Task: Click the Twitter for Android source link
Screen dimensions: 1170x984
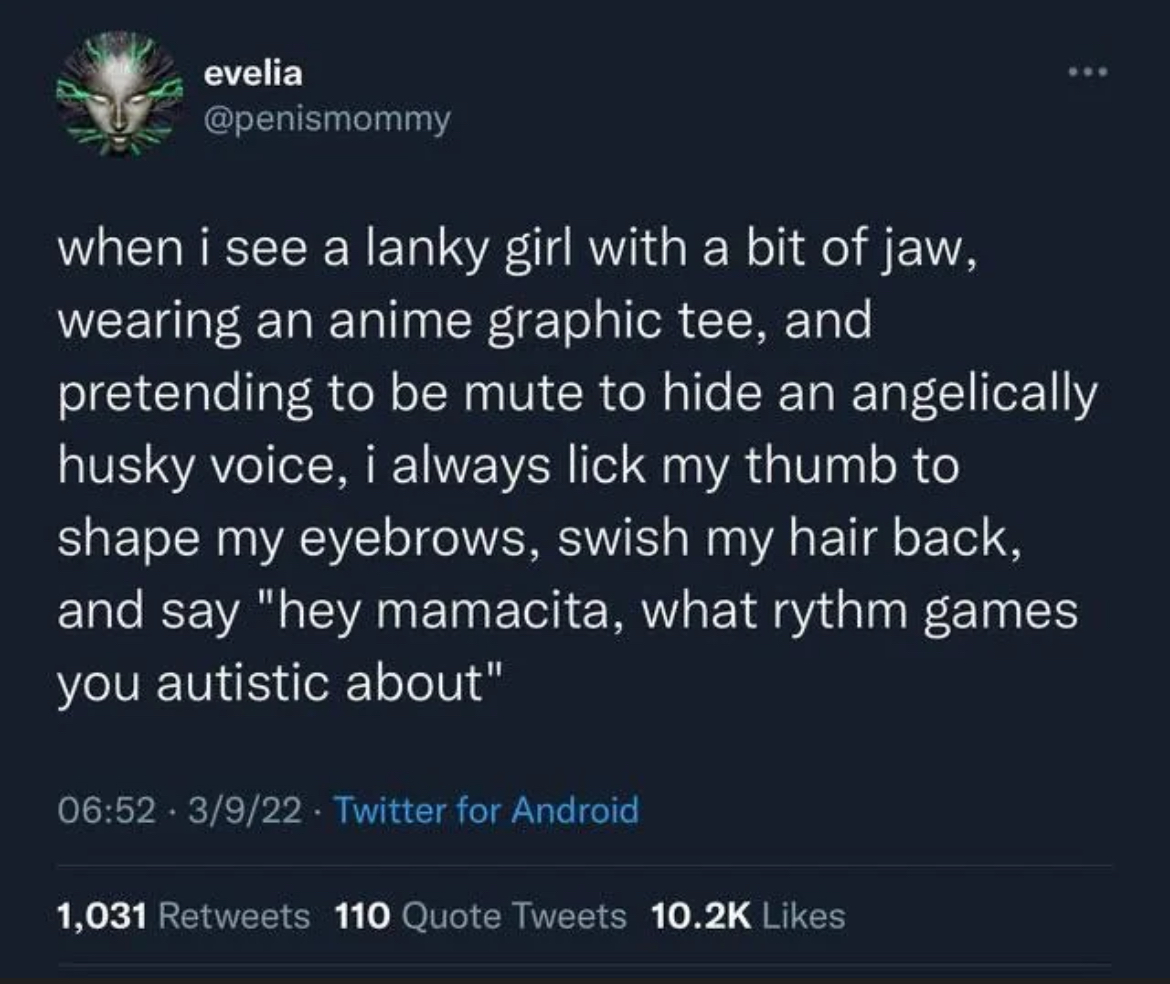Action: click(486, 809)
